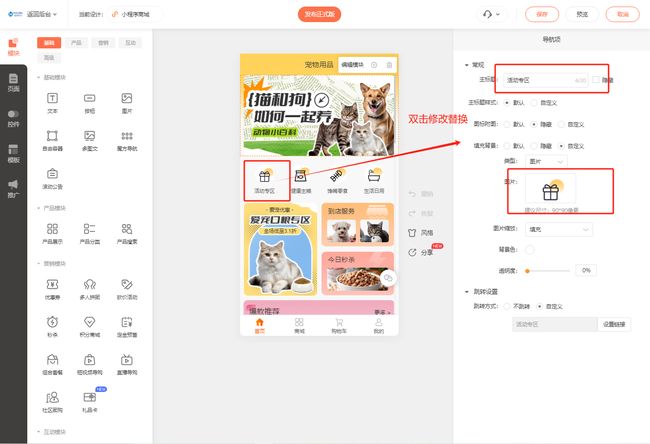Click the 分享 share icon
650x444 pixels.
[x=412, y=252]
